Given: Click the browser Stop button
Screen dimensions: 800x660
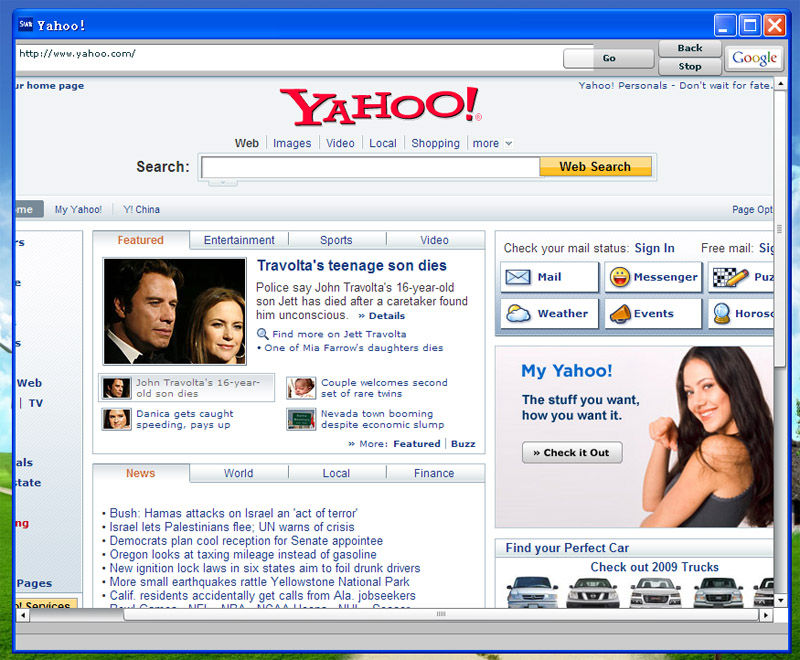Looking at the screenshot, I should 690,66.
